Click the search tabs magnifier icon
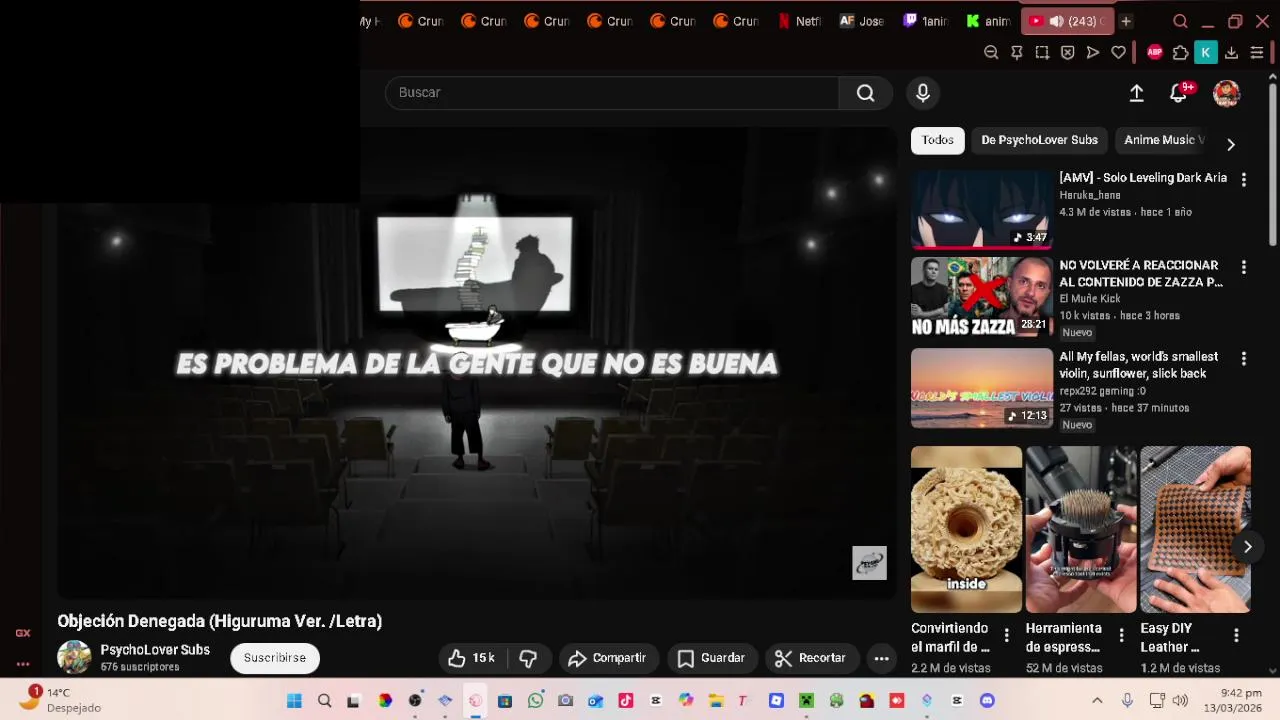 tap(1180, 21)
